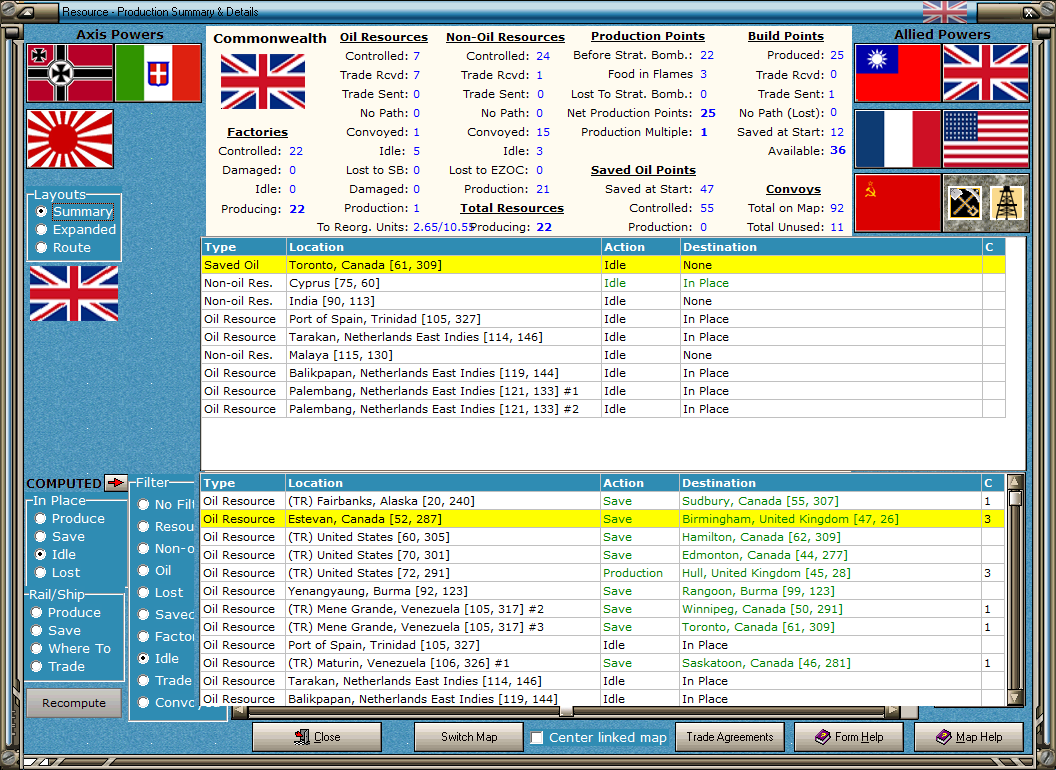The width and height of the screenshot is (1056, 770).
Task: Click lower table scrollbar down arrow
Action: point(1015,697)
